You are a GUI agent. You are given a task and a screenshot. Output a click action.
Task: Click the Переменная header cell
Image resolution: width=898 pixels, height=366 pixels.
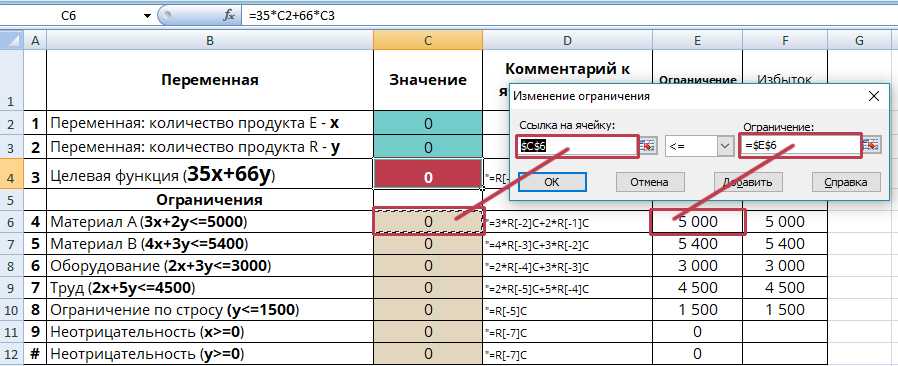210,80
